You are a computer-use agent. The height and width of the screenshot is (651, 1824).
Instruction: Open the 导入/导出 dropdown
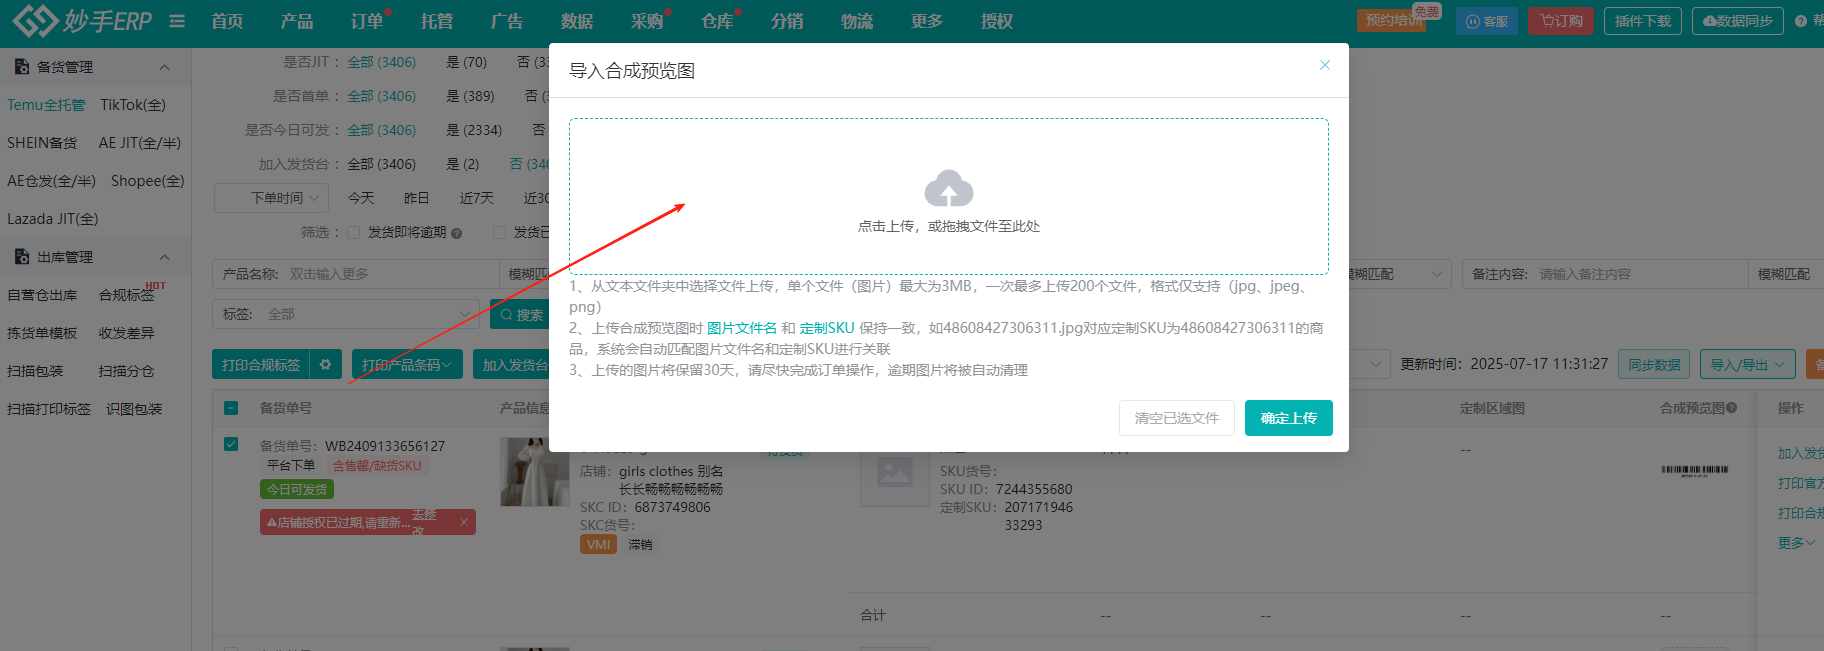1747,364
